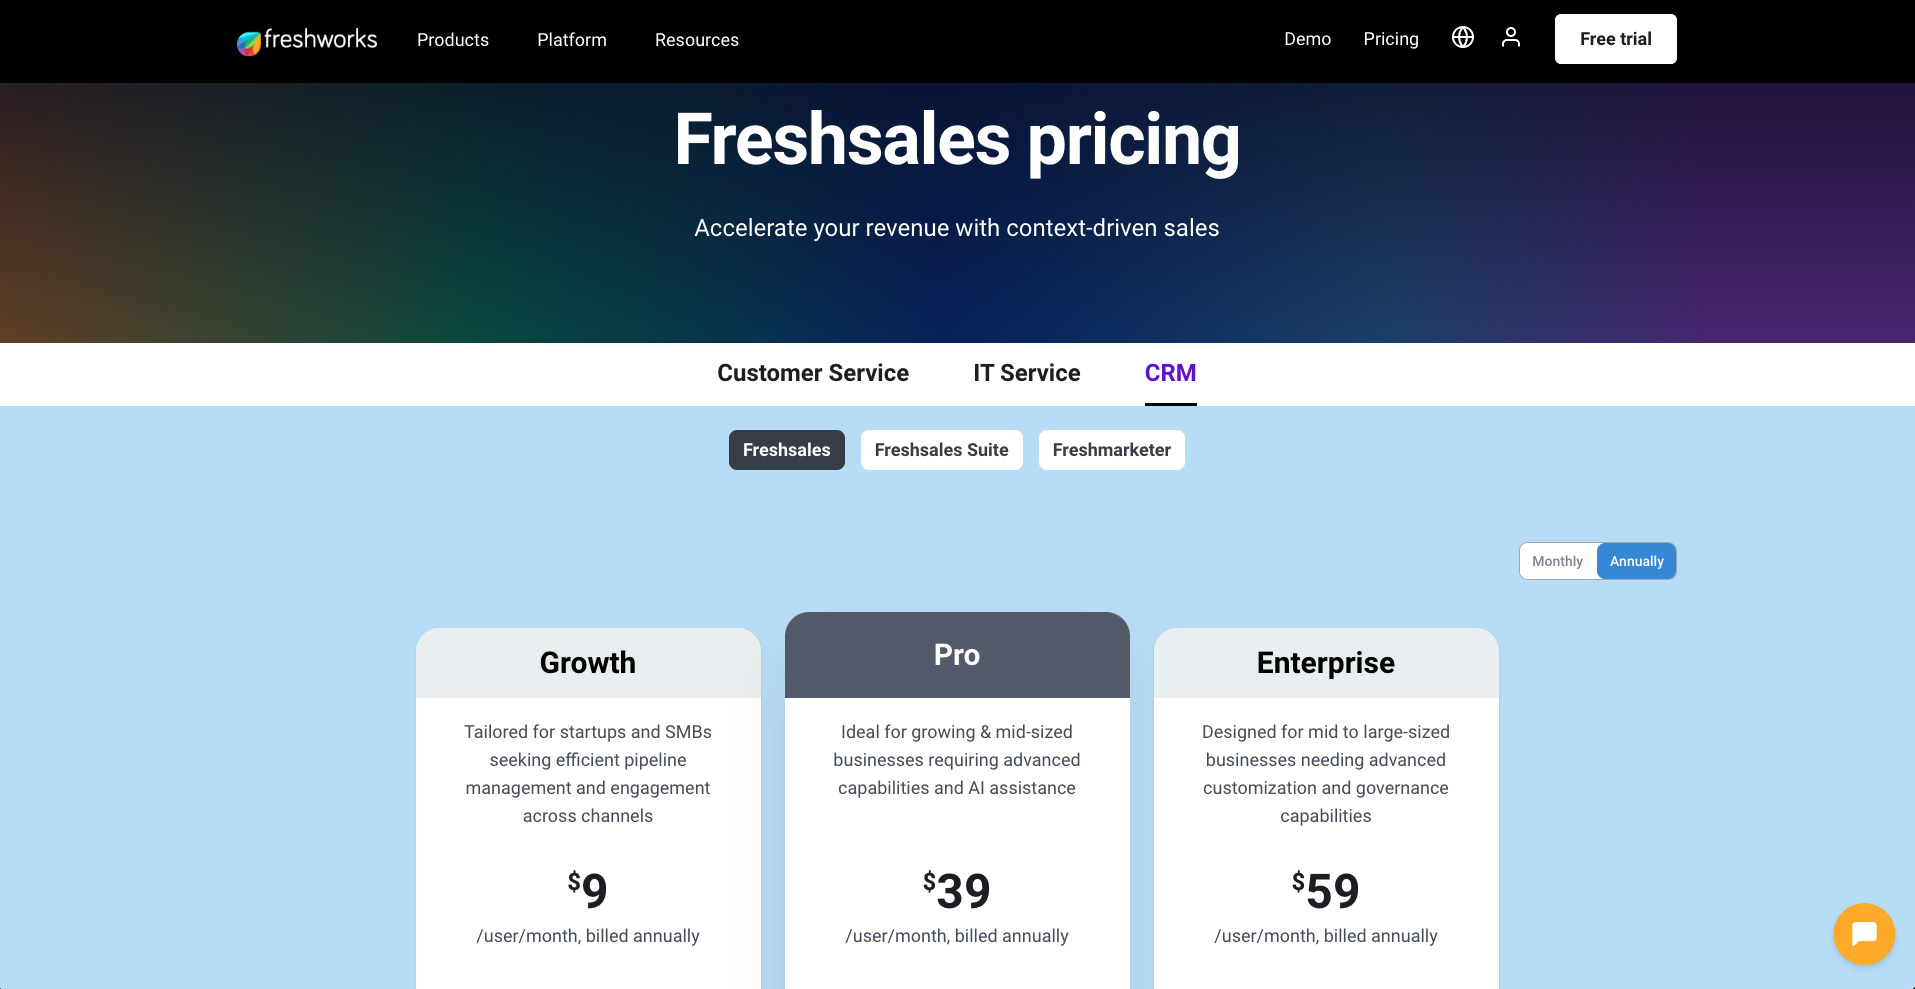Image resolution: width=1915 pixels, height=989 pixels.
Task: Select the CRM tab
Action: pos(1170,373)
